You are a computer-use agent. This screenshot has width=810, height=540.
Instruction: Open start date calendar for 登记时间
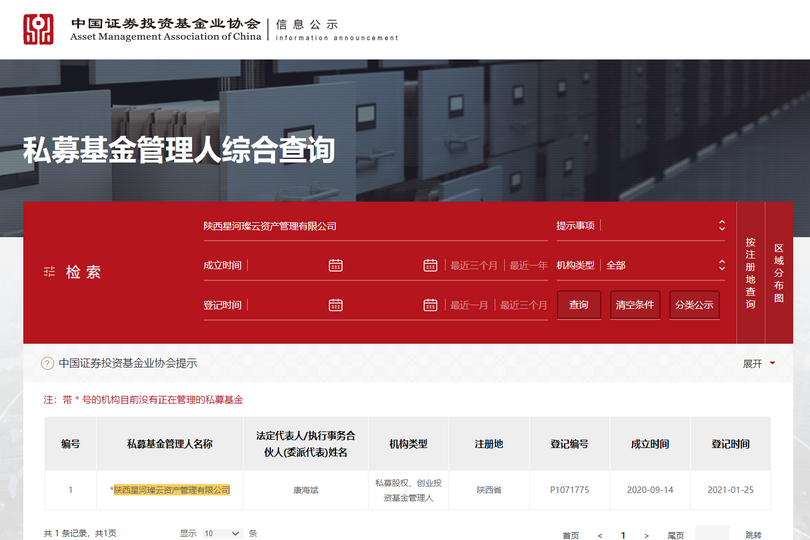tap(336, 305)
